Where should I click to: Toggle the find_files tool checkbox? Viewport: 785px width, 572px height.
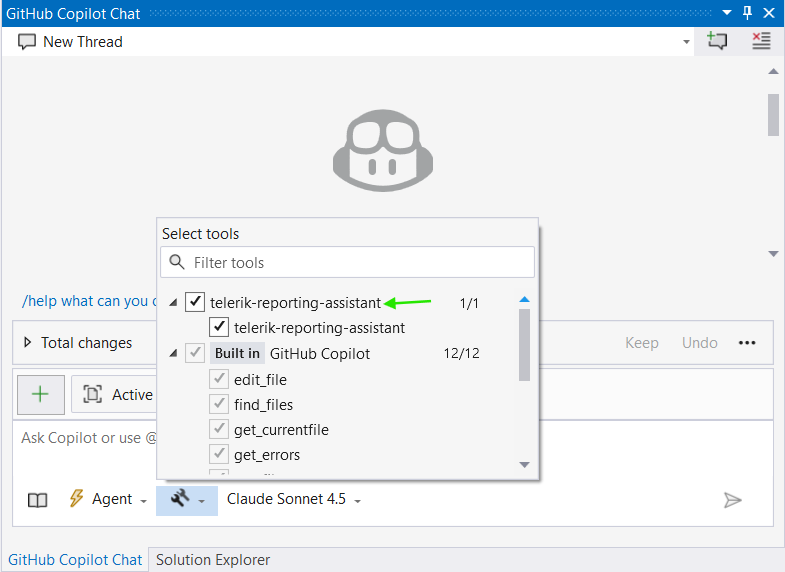tap(219, 403)
